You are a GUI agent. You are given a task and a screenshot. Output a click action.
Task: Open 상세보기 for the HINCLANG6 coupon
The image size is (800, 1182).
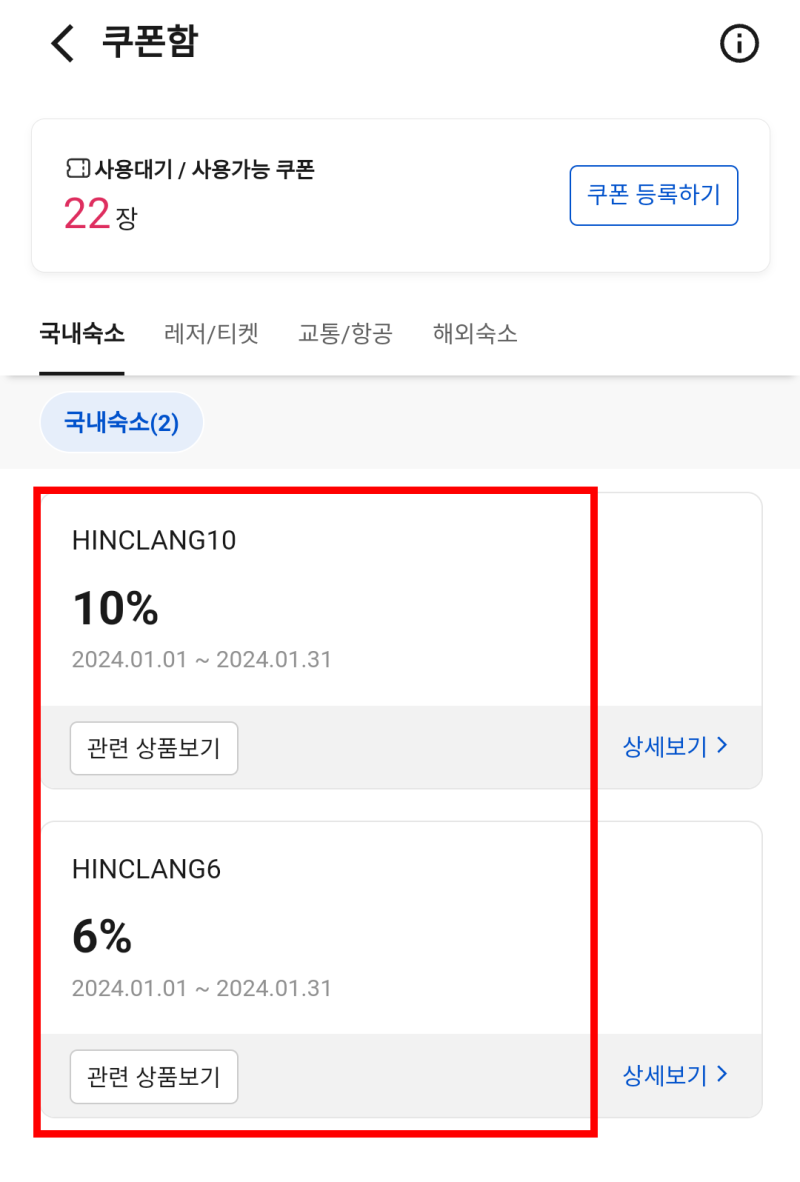point(665,1075)
